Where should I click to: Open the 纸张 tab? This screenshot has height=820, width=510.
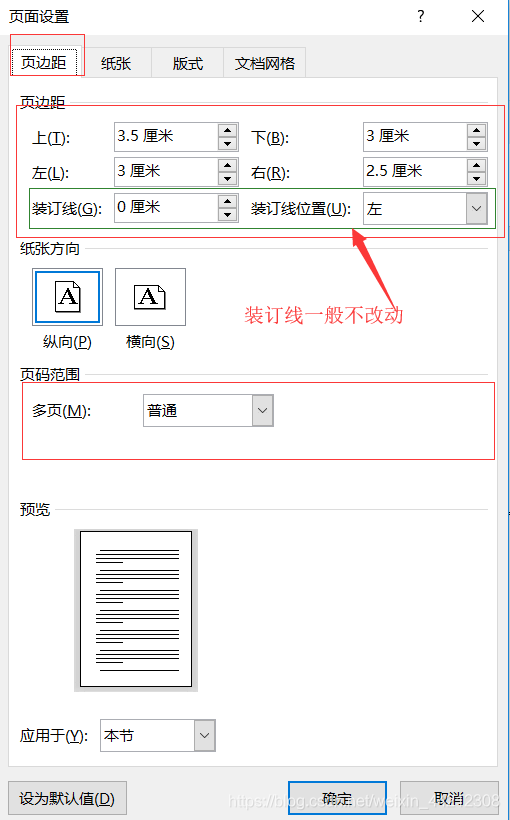click(116, 64)
